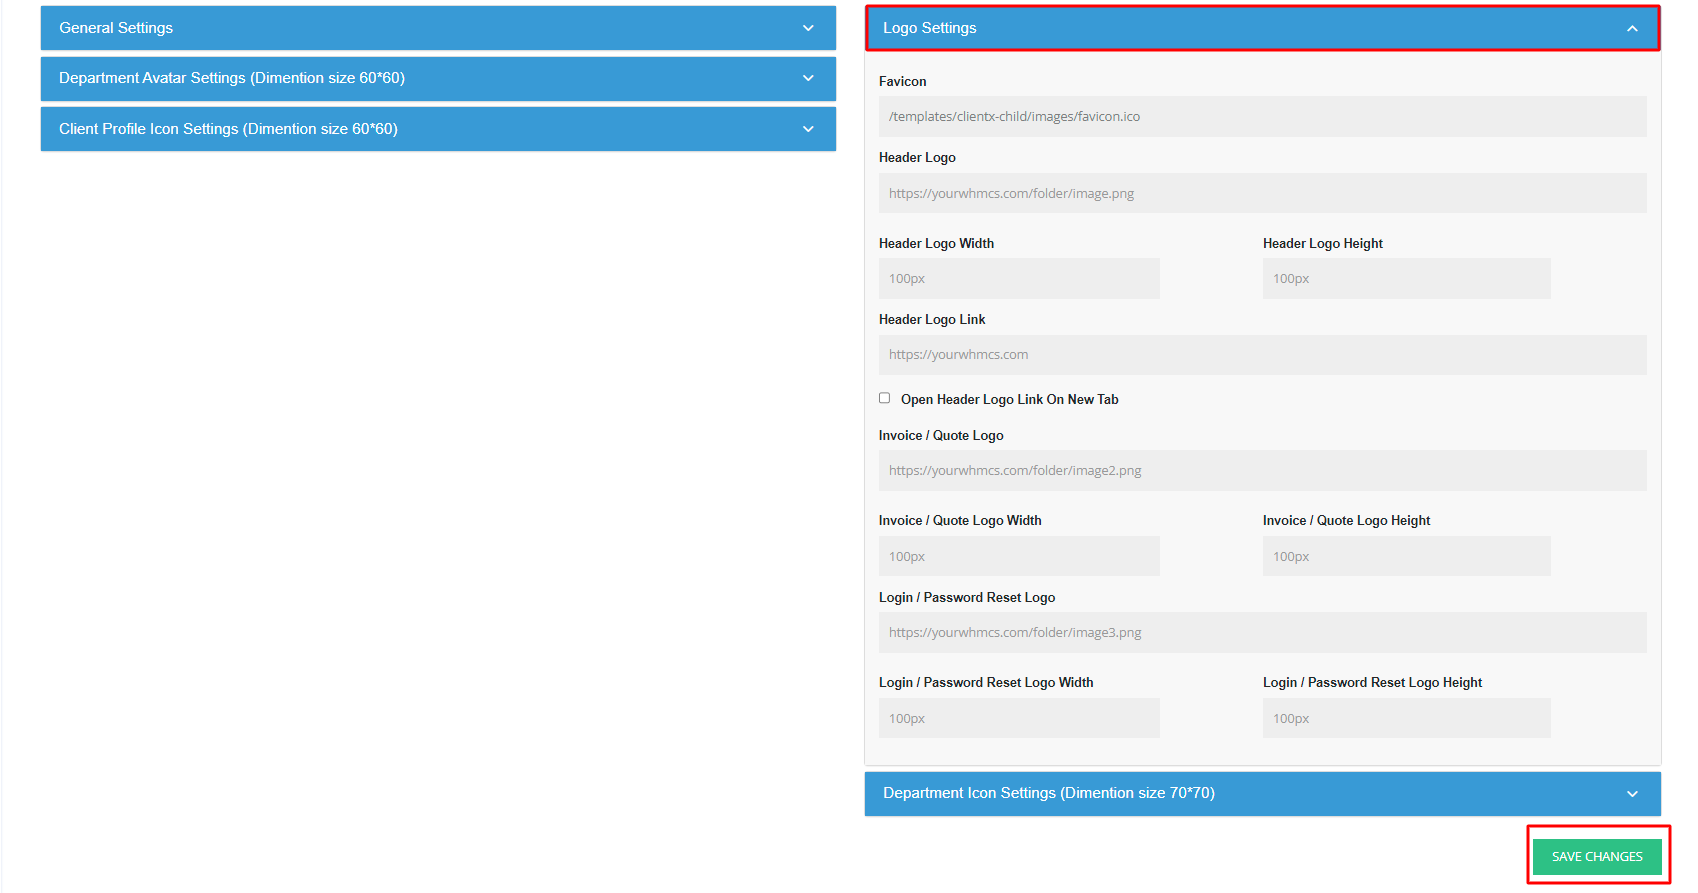Image resolution: width=1698 pixels, height=893 pixels.
Task: Focus the Header Logo URL field
Action: 1262,193
